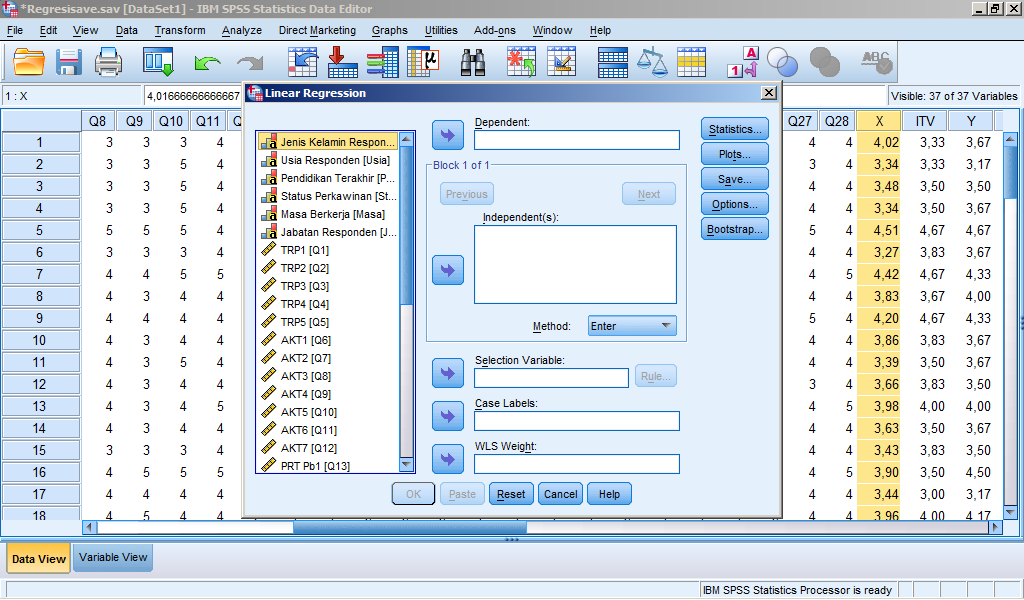This screenshot has width=1024, height=600.
Task: Move variable to Dependent arrow button
Action: pos(448,135)
